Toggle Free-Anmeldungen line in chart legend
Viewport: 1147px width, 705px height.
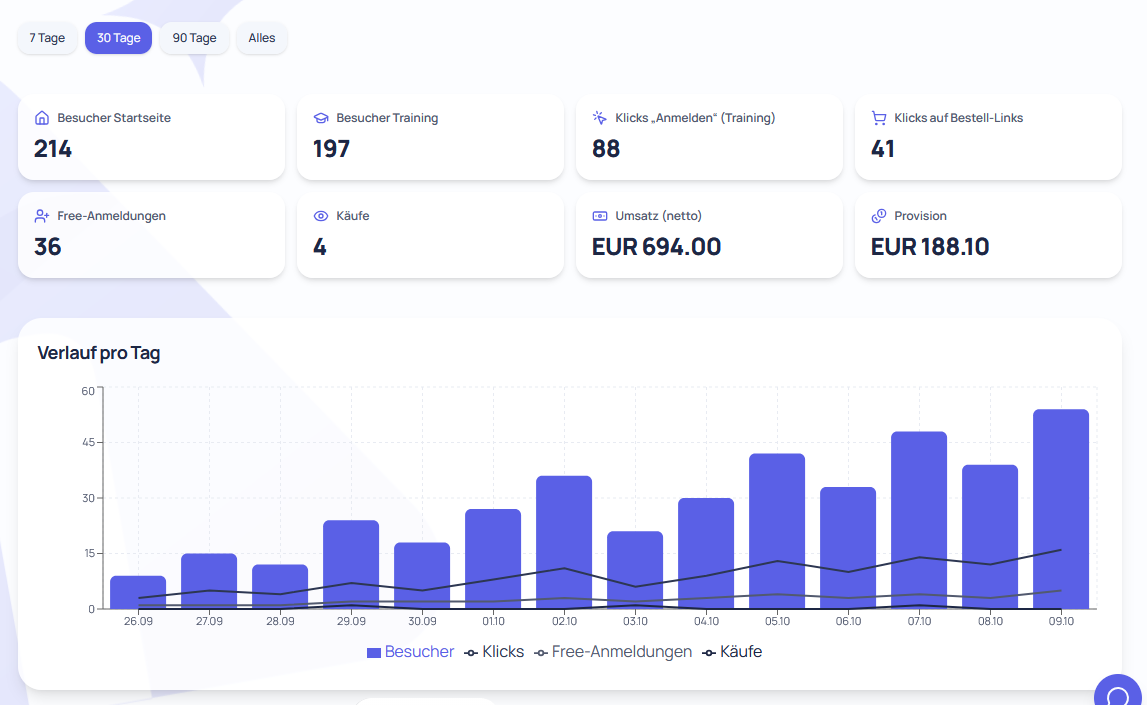tap(613, 652)
